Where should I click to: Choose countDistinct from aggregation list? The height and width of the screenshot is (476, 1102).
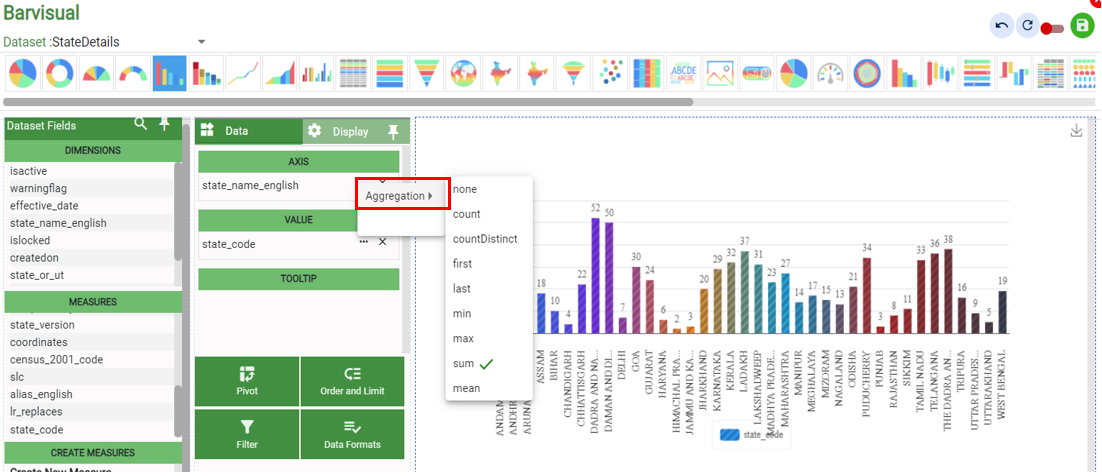tap(485, 239)
